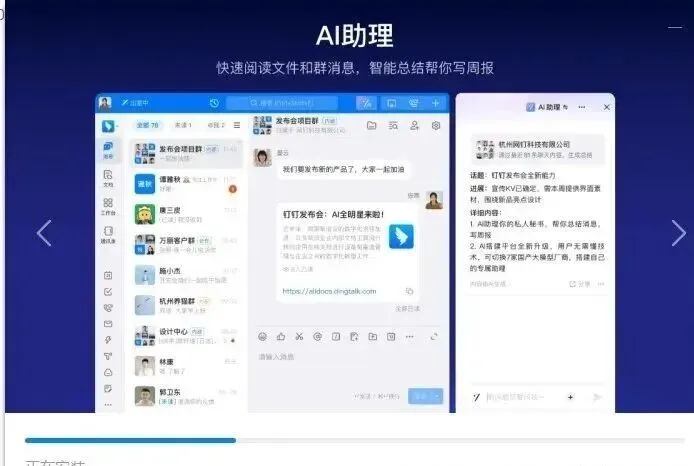Click the thumbs-up icon in the chat toolbar
Viewport: 694px width, 466px height.
tap(281, 337)
